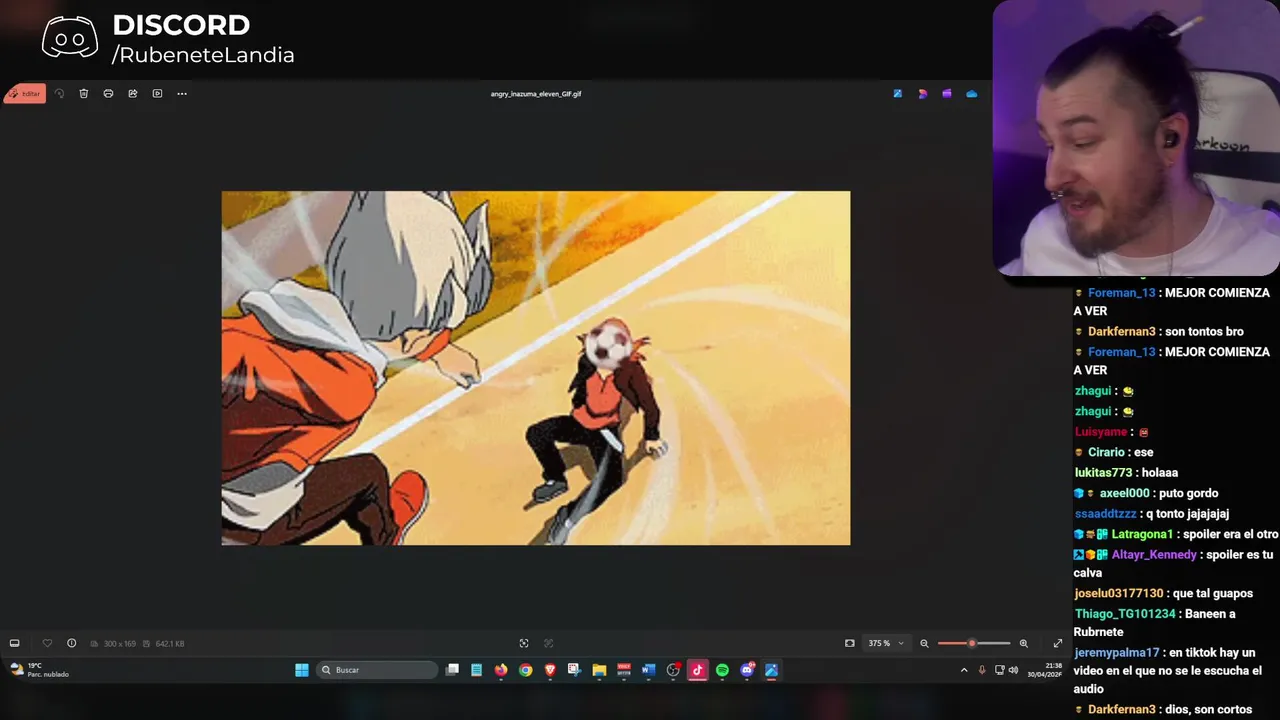Open the OneDrive cloud icon
The width and height of the screenshot is (1280, 720).
click(x=971, y=94)
